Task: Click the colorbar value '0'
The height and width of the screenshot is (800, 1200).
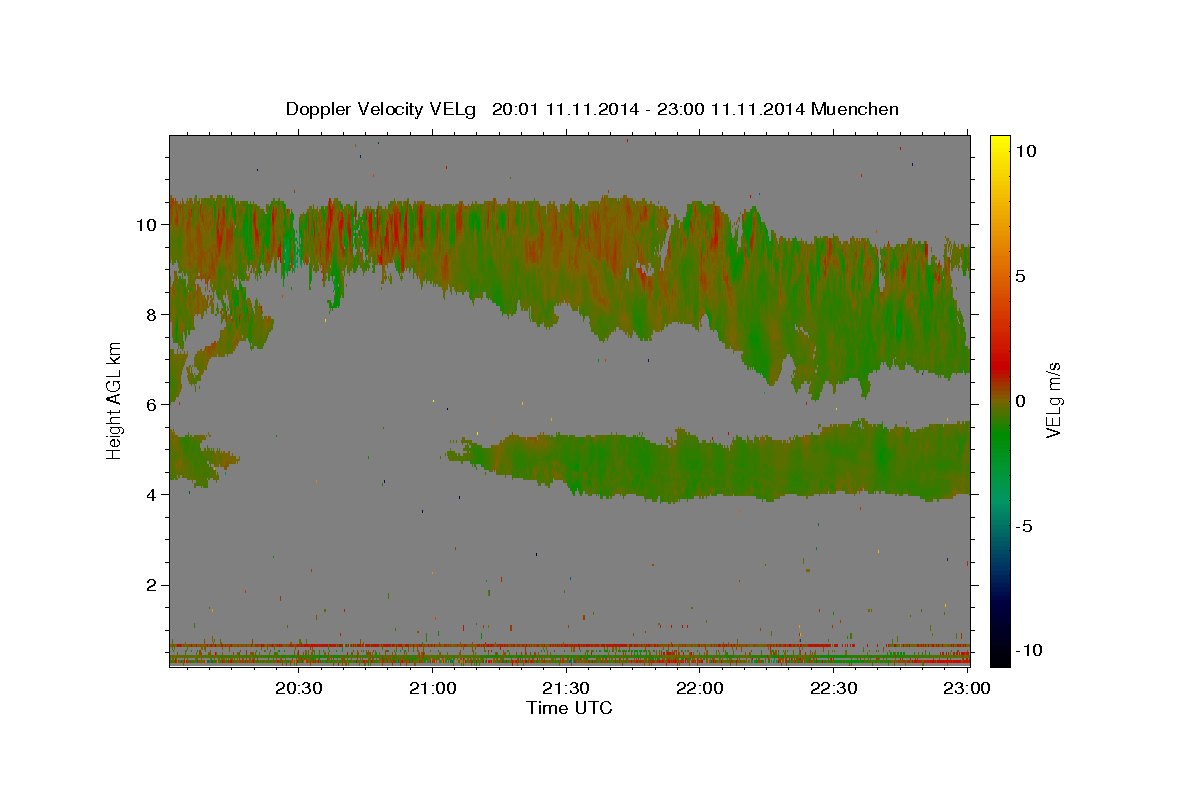Action: point(1020,401)
